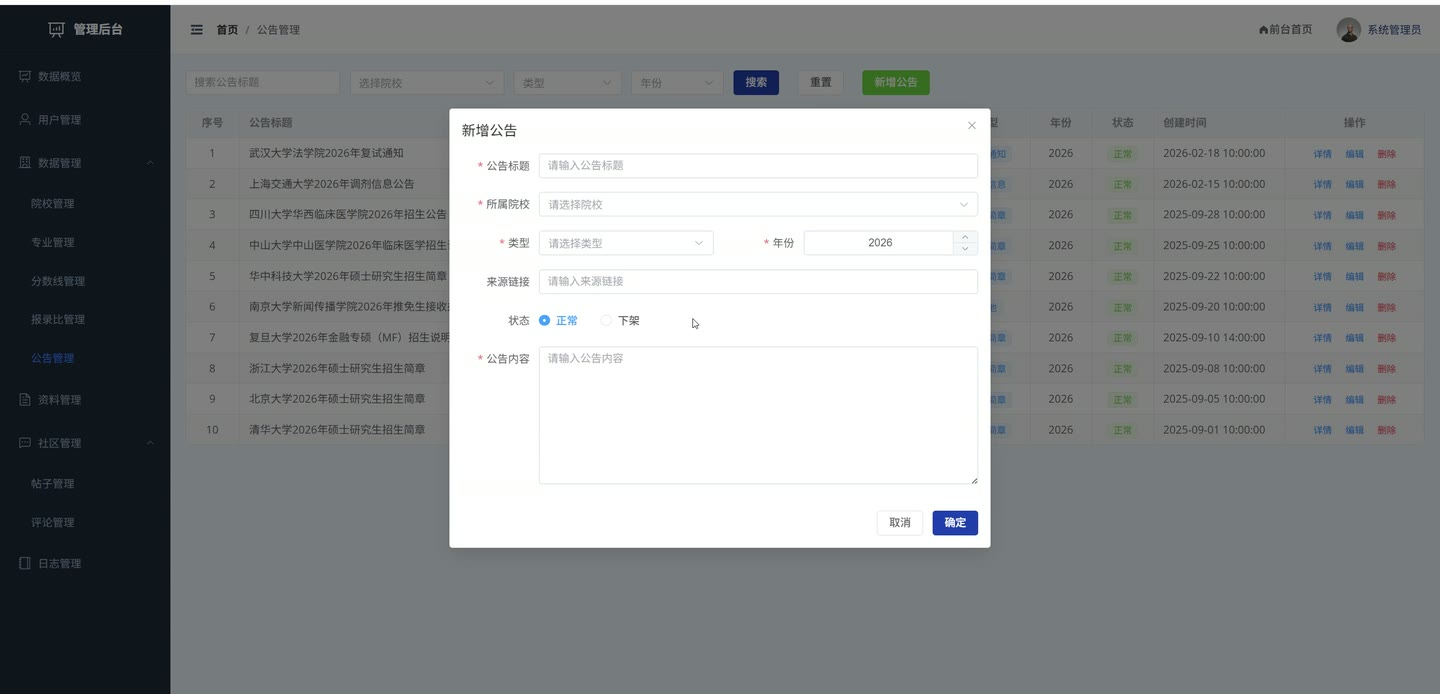Click 详情 for 武汉大学法学院 row
Viewport: 1440px width, 694px height.
[1322, 154]
